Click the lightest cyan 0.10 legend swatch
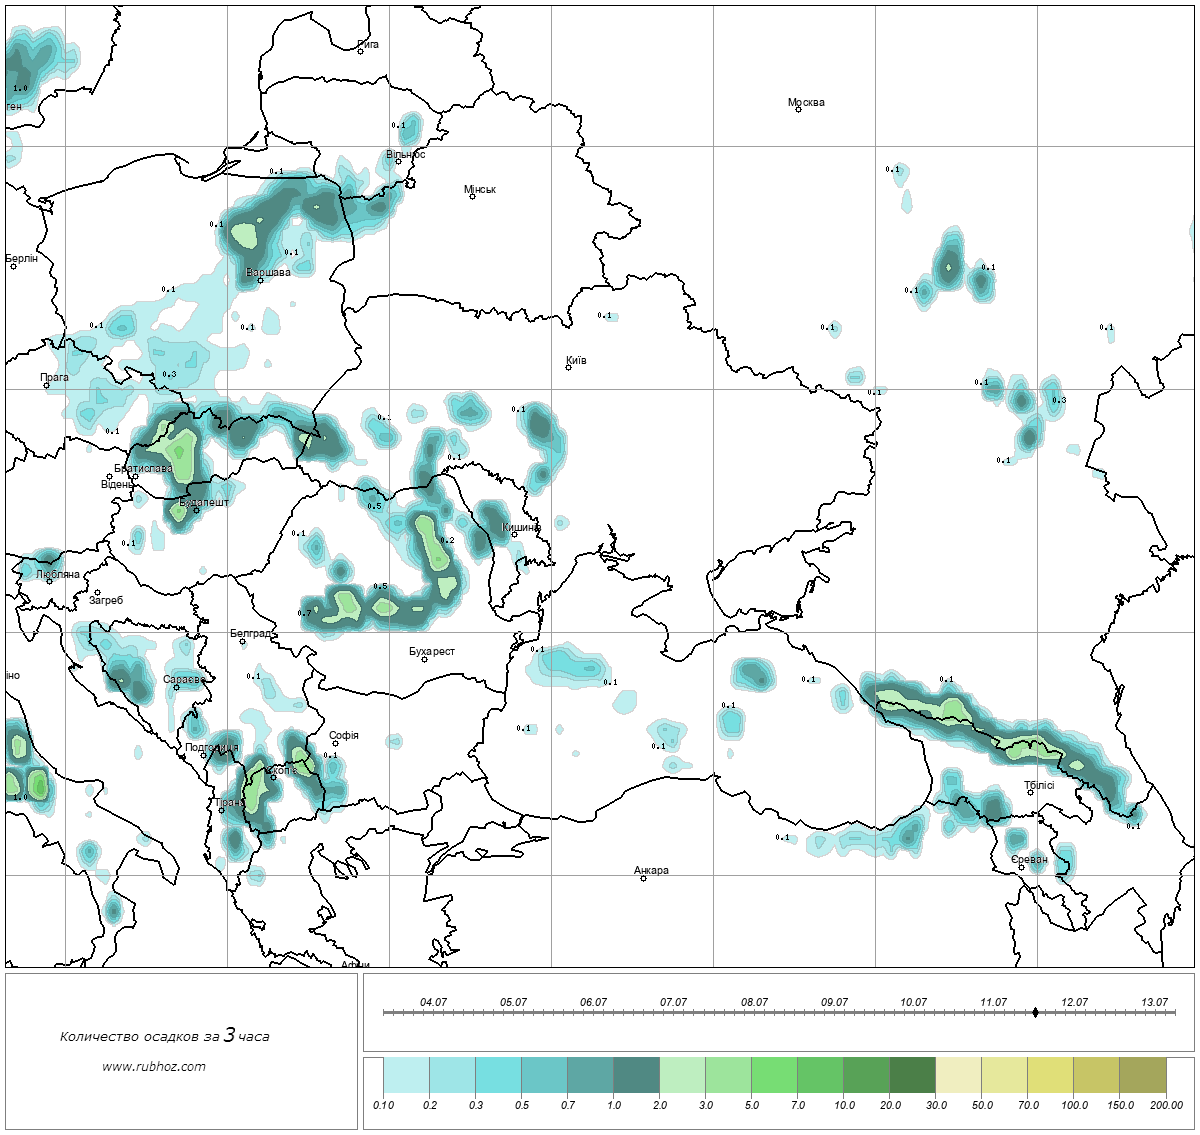1200x1135 pixels. (406, 1078)
